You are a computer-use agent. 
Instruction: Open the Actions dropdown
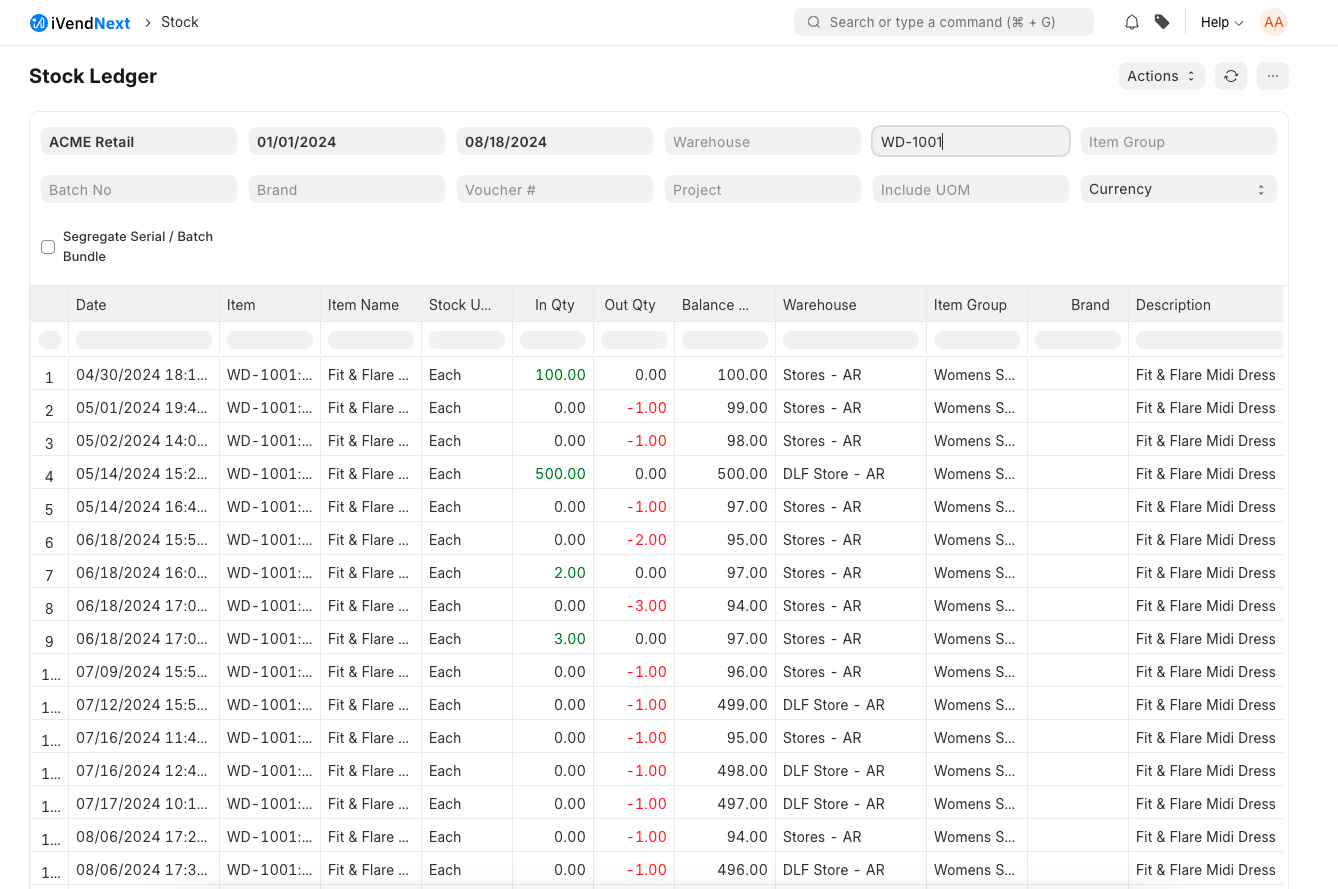1161,76
